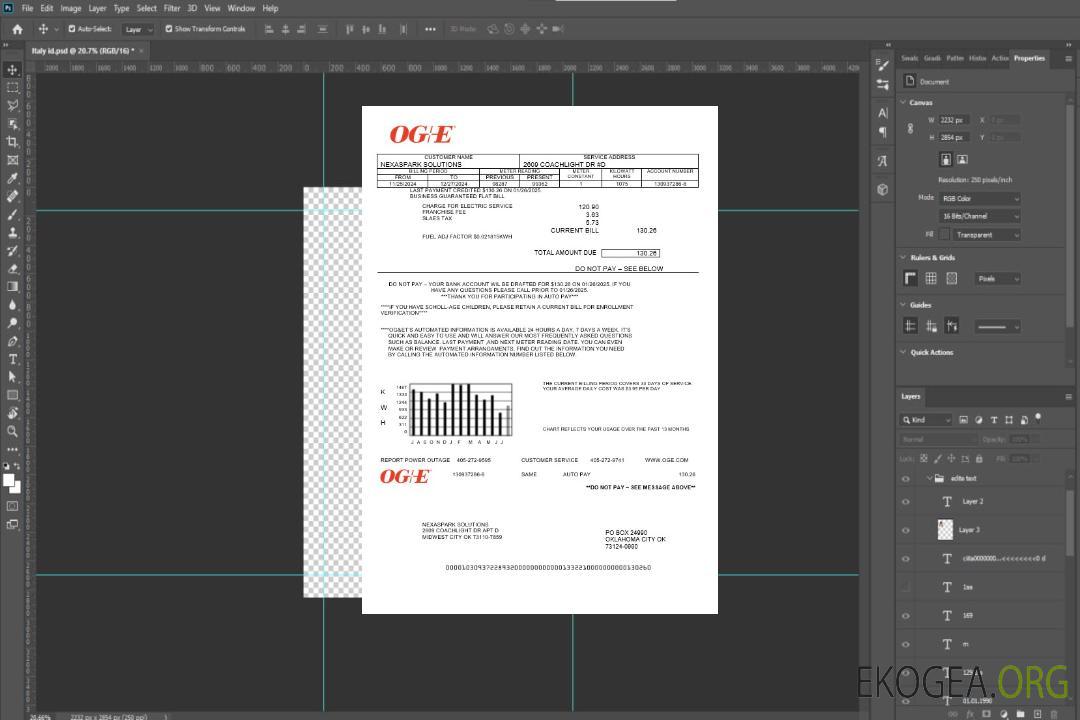
Task: Toggle the Auto-Select checkbox
Action: coord(72,29)
